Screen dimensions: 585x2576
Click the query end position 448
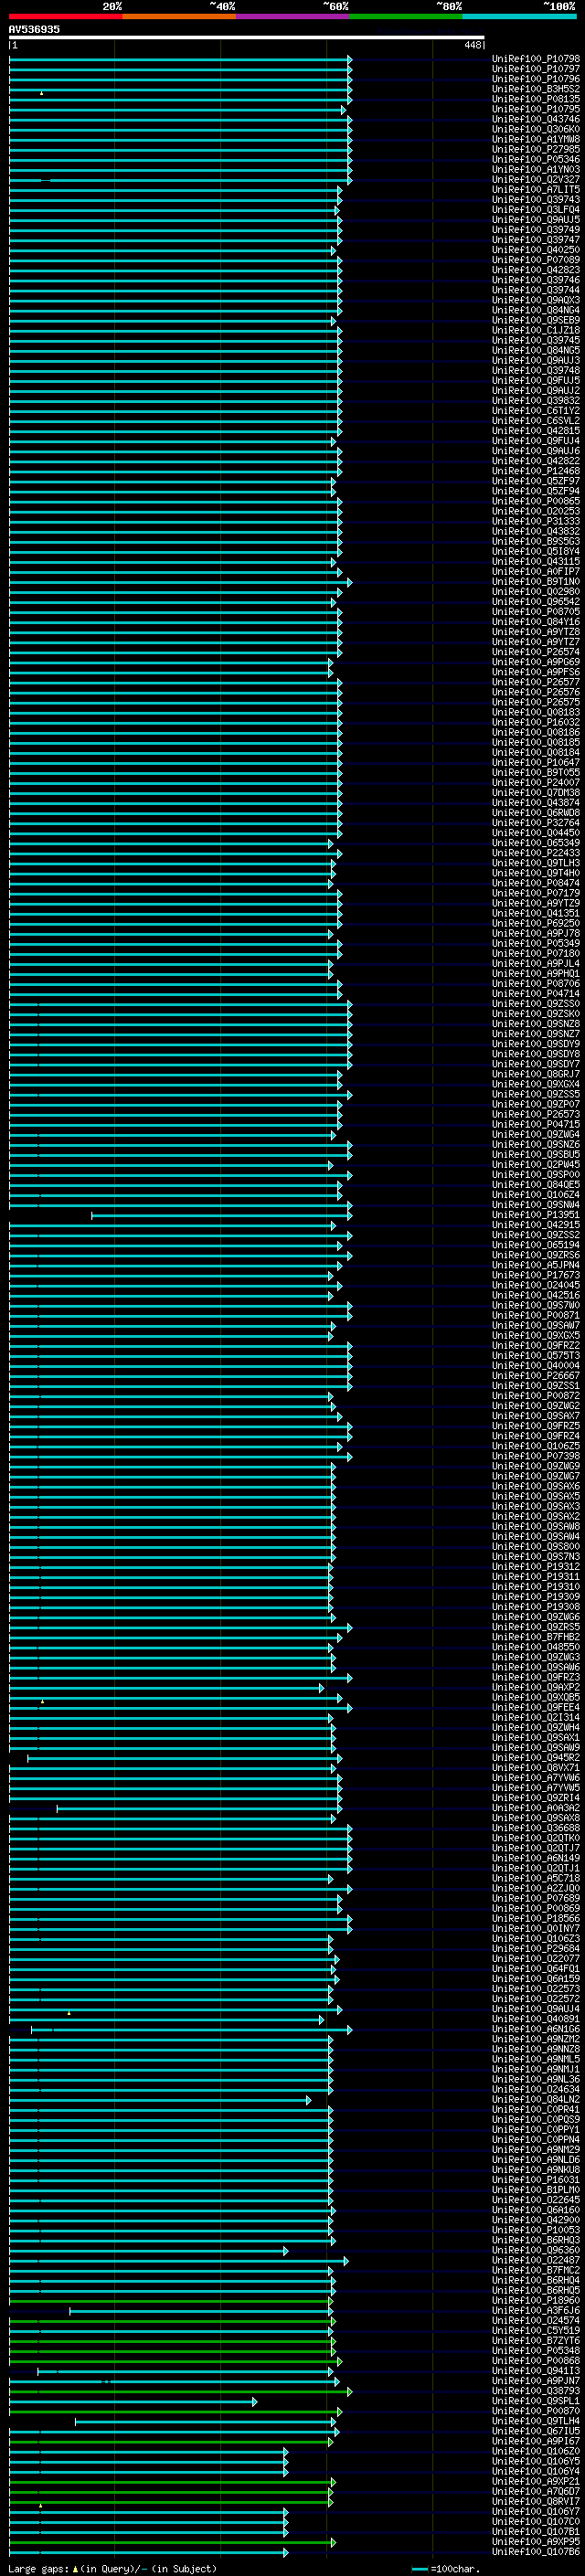pyautogui.click(x=473, y=45)
